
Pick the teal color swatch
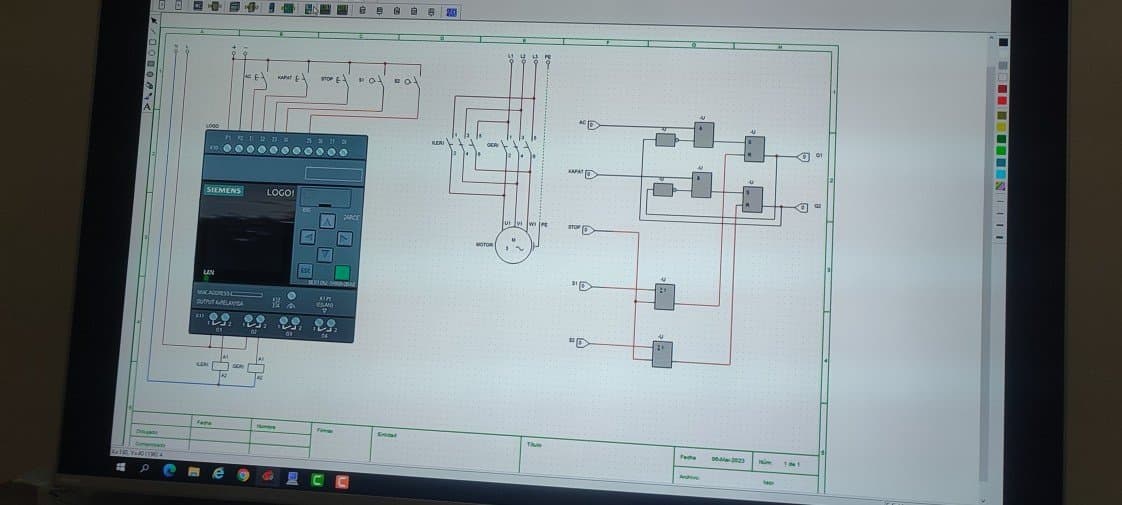(1001, 162)
